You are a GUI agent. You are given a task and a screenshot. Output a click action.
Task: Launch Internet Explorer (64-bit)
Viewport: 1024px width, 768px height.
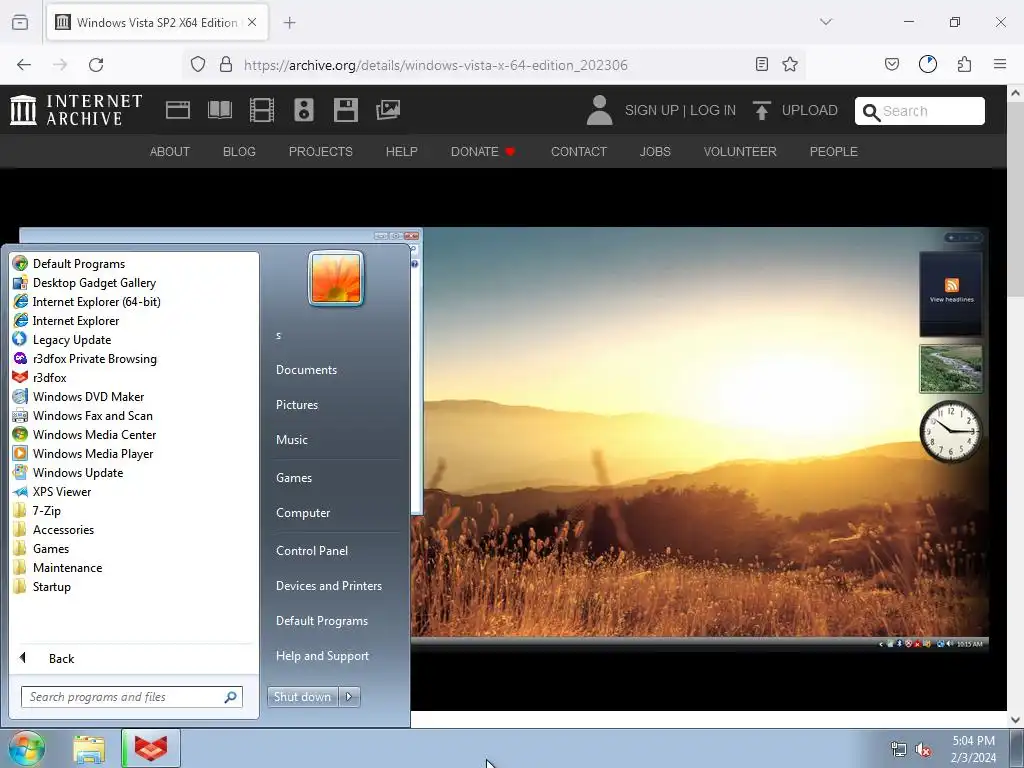[x=134, y=302]
